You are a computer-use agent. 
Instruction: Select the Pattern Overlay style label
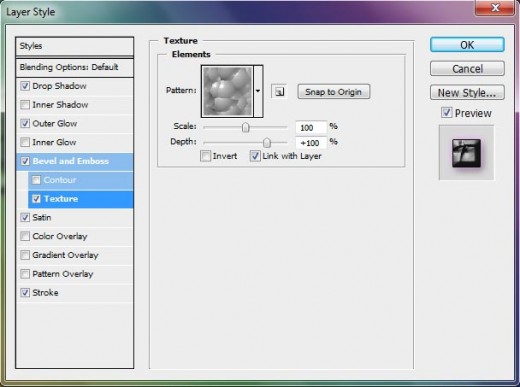pos(63,274)
